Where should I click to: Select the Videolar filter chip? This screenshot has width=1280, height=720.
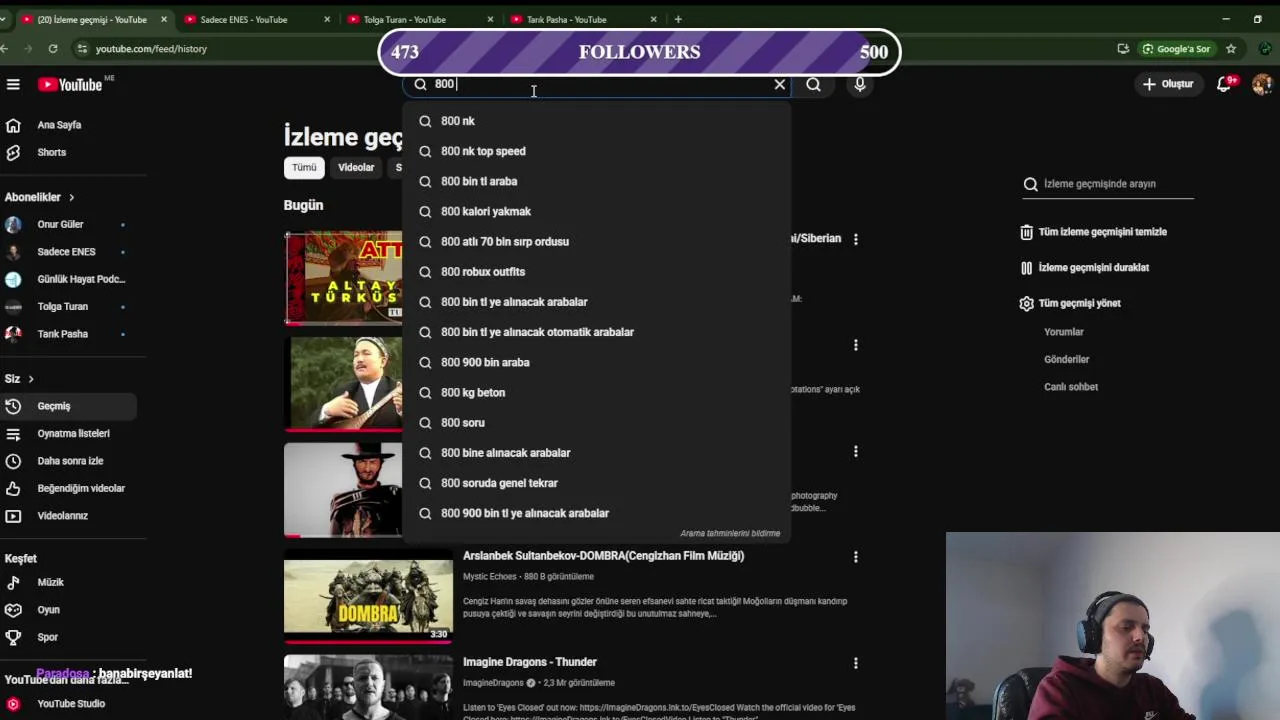click(x=356, y=168)
